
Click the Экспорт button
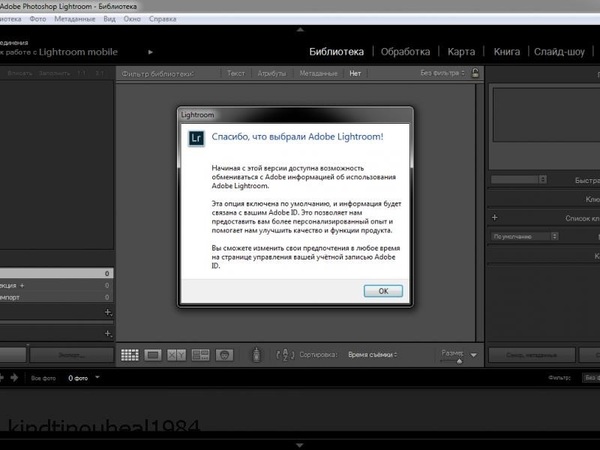72,355
